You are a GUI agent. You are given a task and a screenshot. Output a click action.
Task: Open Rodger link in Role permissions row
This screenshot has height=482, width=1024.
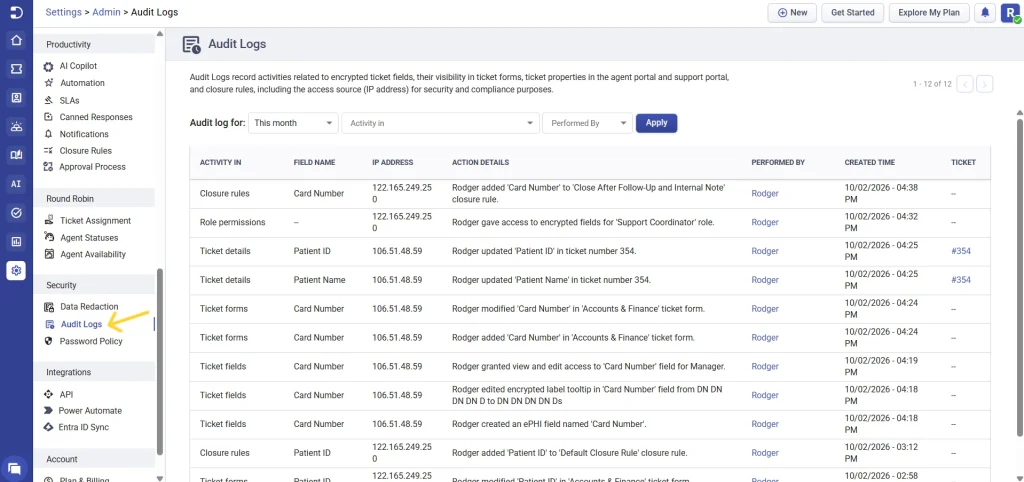[765, 222]
